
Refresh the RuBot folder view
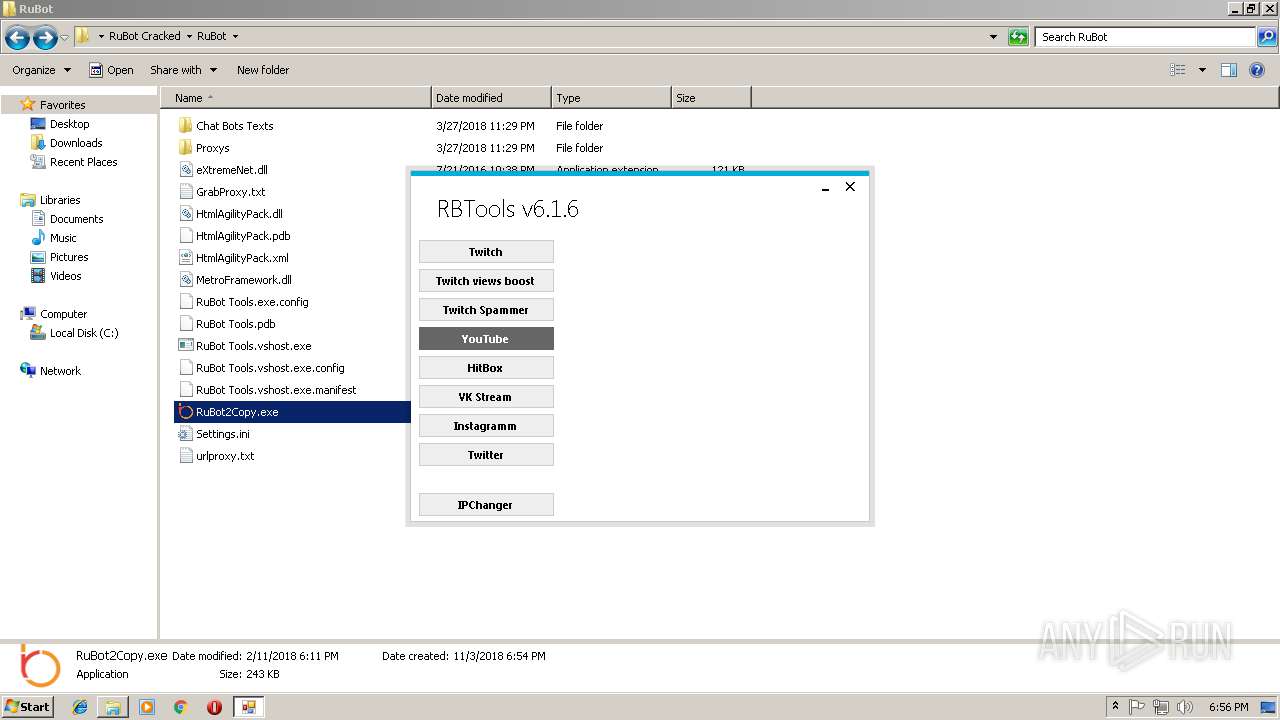pos(1018,37)
